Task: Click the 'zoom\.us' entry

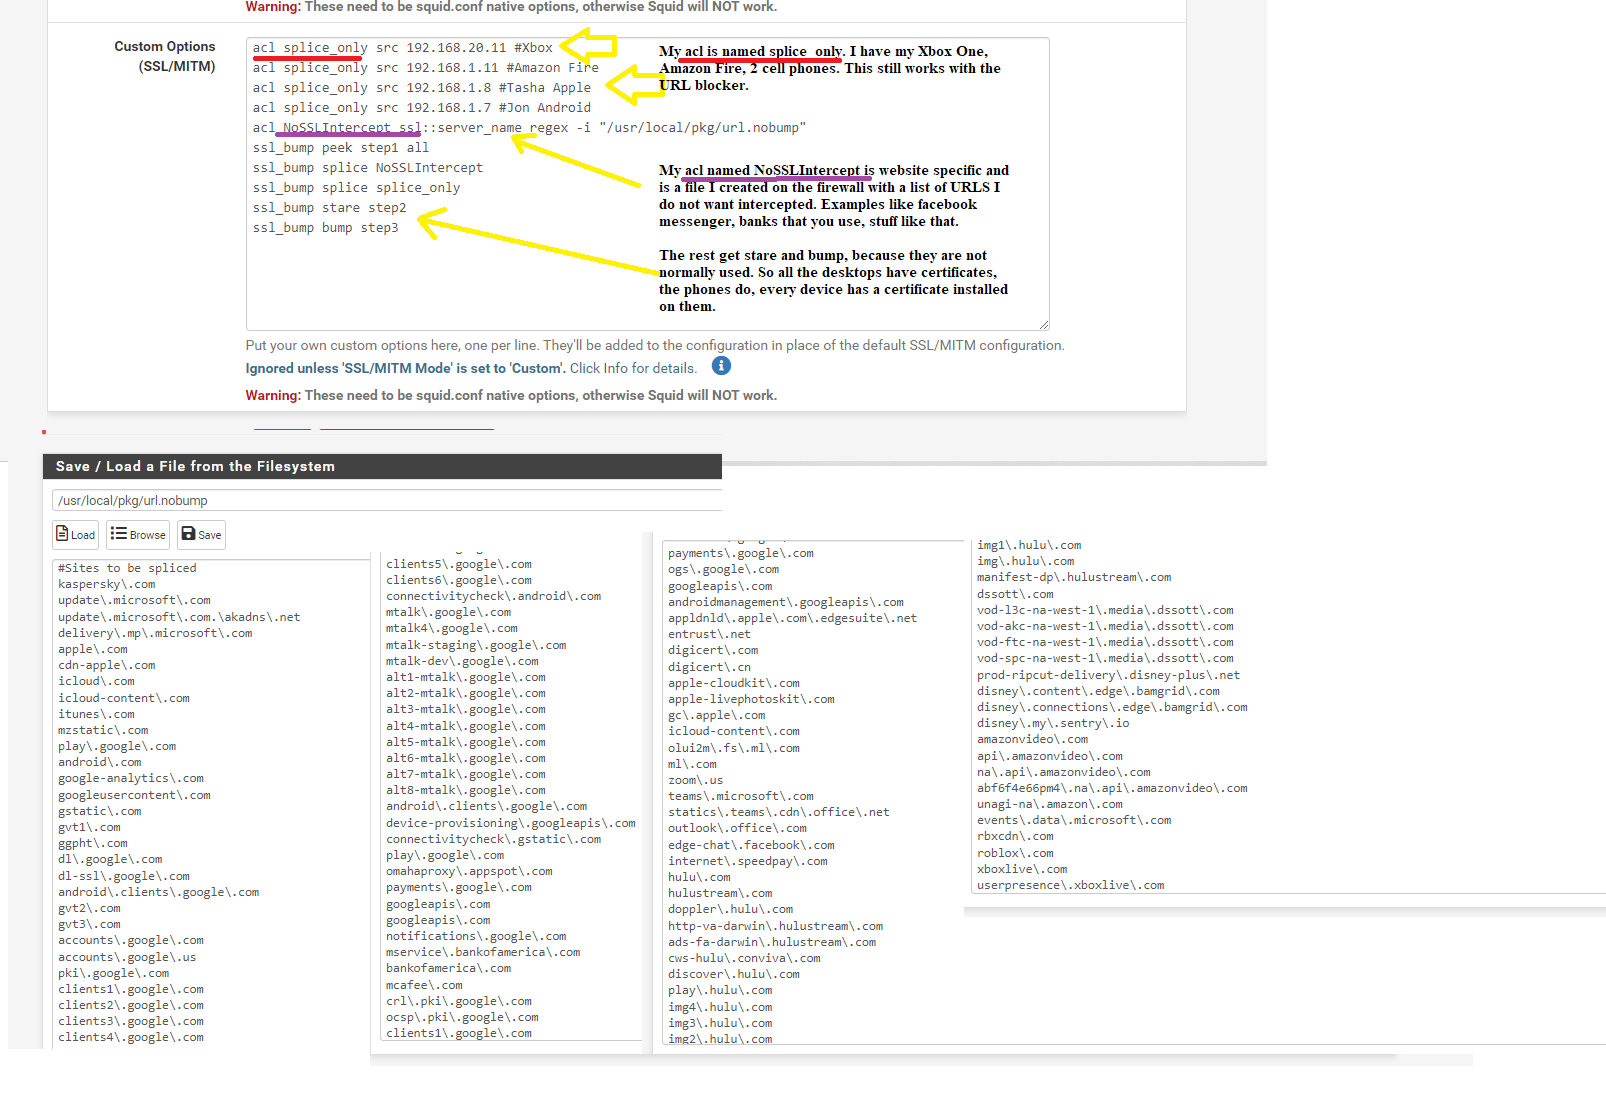Action: (x=696, y=780)
